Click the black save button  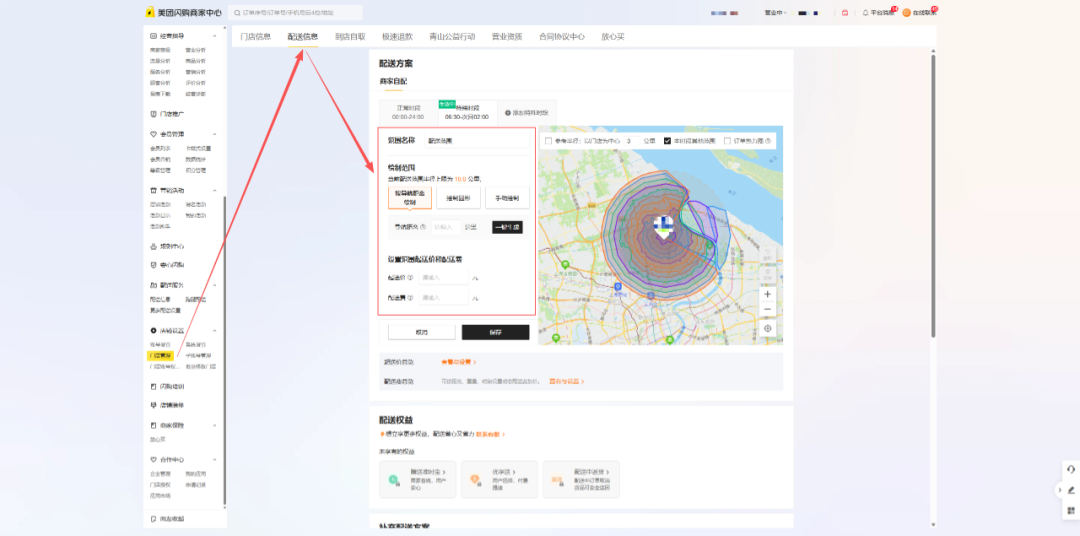pyautogui.click(x=495, y=332)
